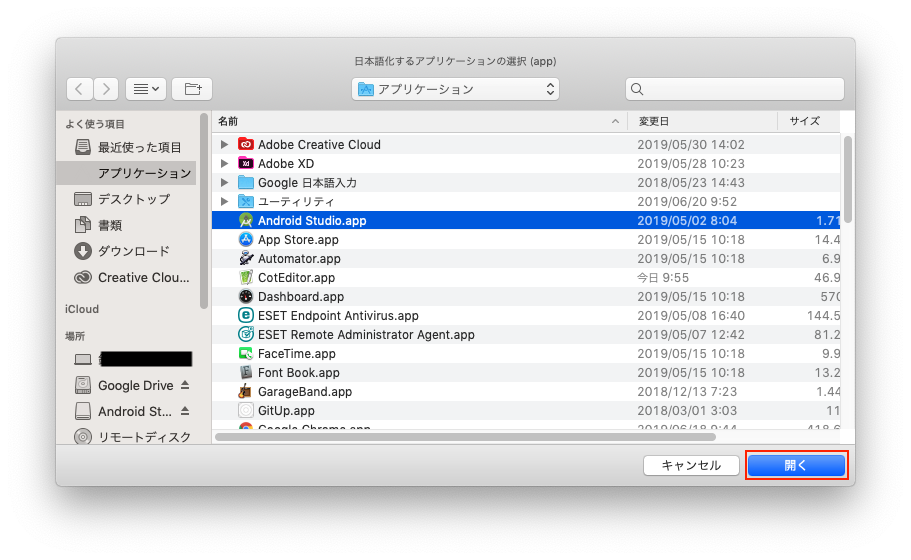Select Automator.app in the list
Screen dimensions: 911x560
pos(299,259)
